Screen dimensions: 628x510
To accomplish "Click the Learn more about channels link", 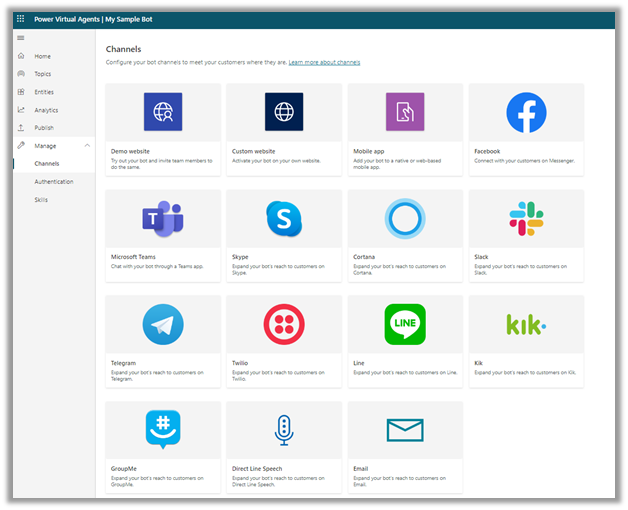I will click(x=324, y=62).
